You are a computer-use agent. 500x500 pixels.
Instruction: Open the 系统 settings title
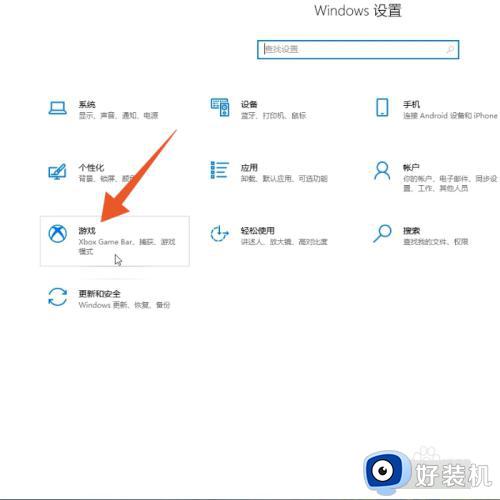[87, 104]
